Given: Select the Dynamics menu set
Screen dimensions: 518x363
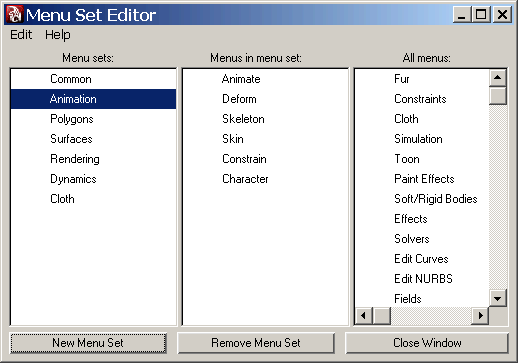Looking at the screenshot, I should click(x=93, y=179).
